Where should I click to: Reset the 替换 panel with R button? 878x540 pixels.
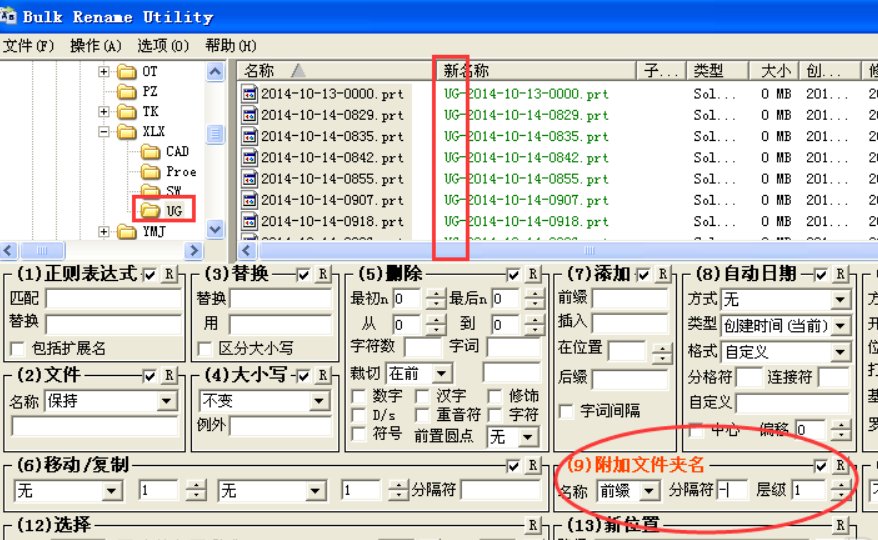point(323,274)
